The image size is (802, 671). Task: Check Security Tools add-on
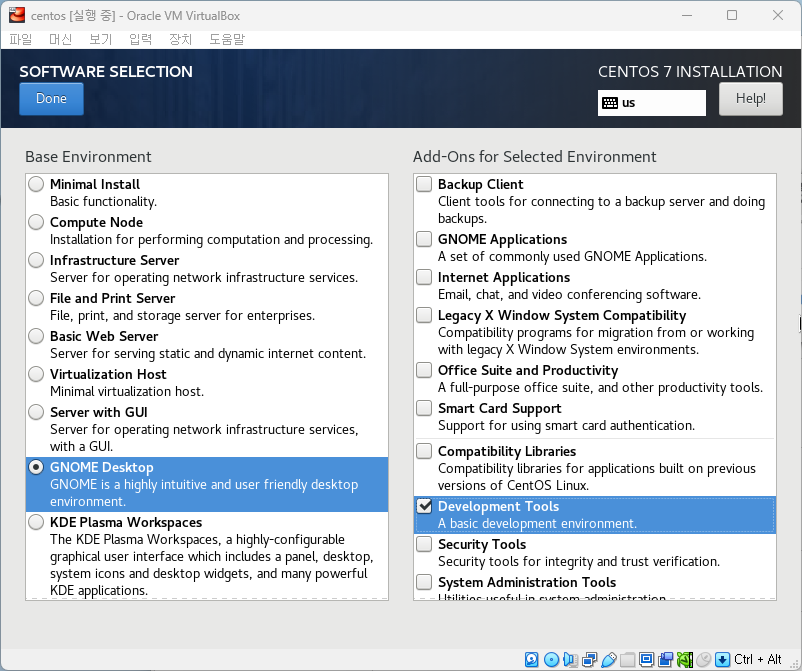[x=424, y=544]
